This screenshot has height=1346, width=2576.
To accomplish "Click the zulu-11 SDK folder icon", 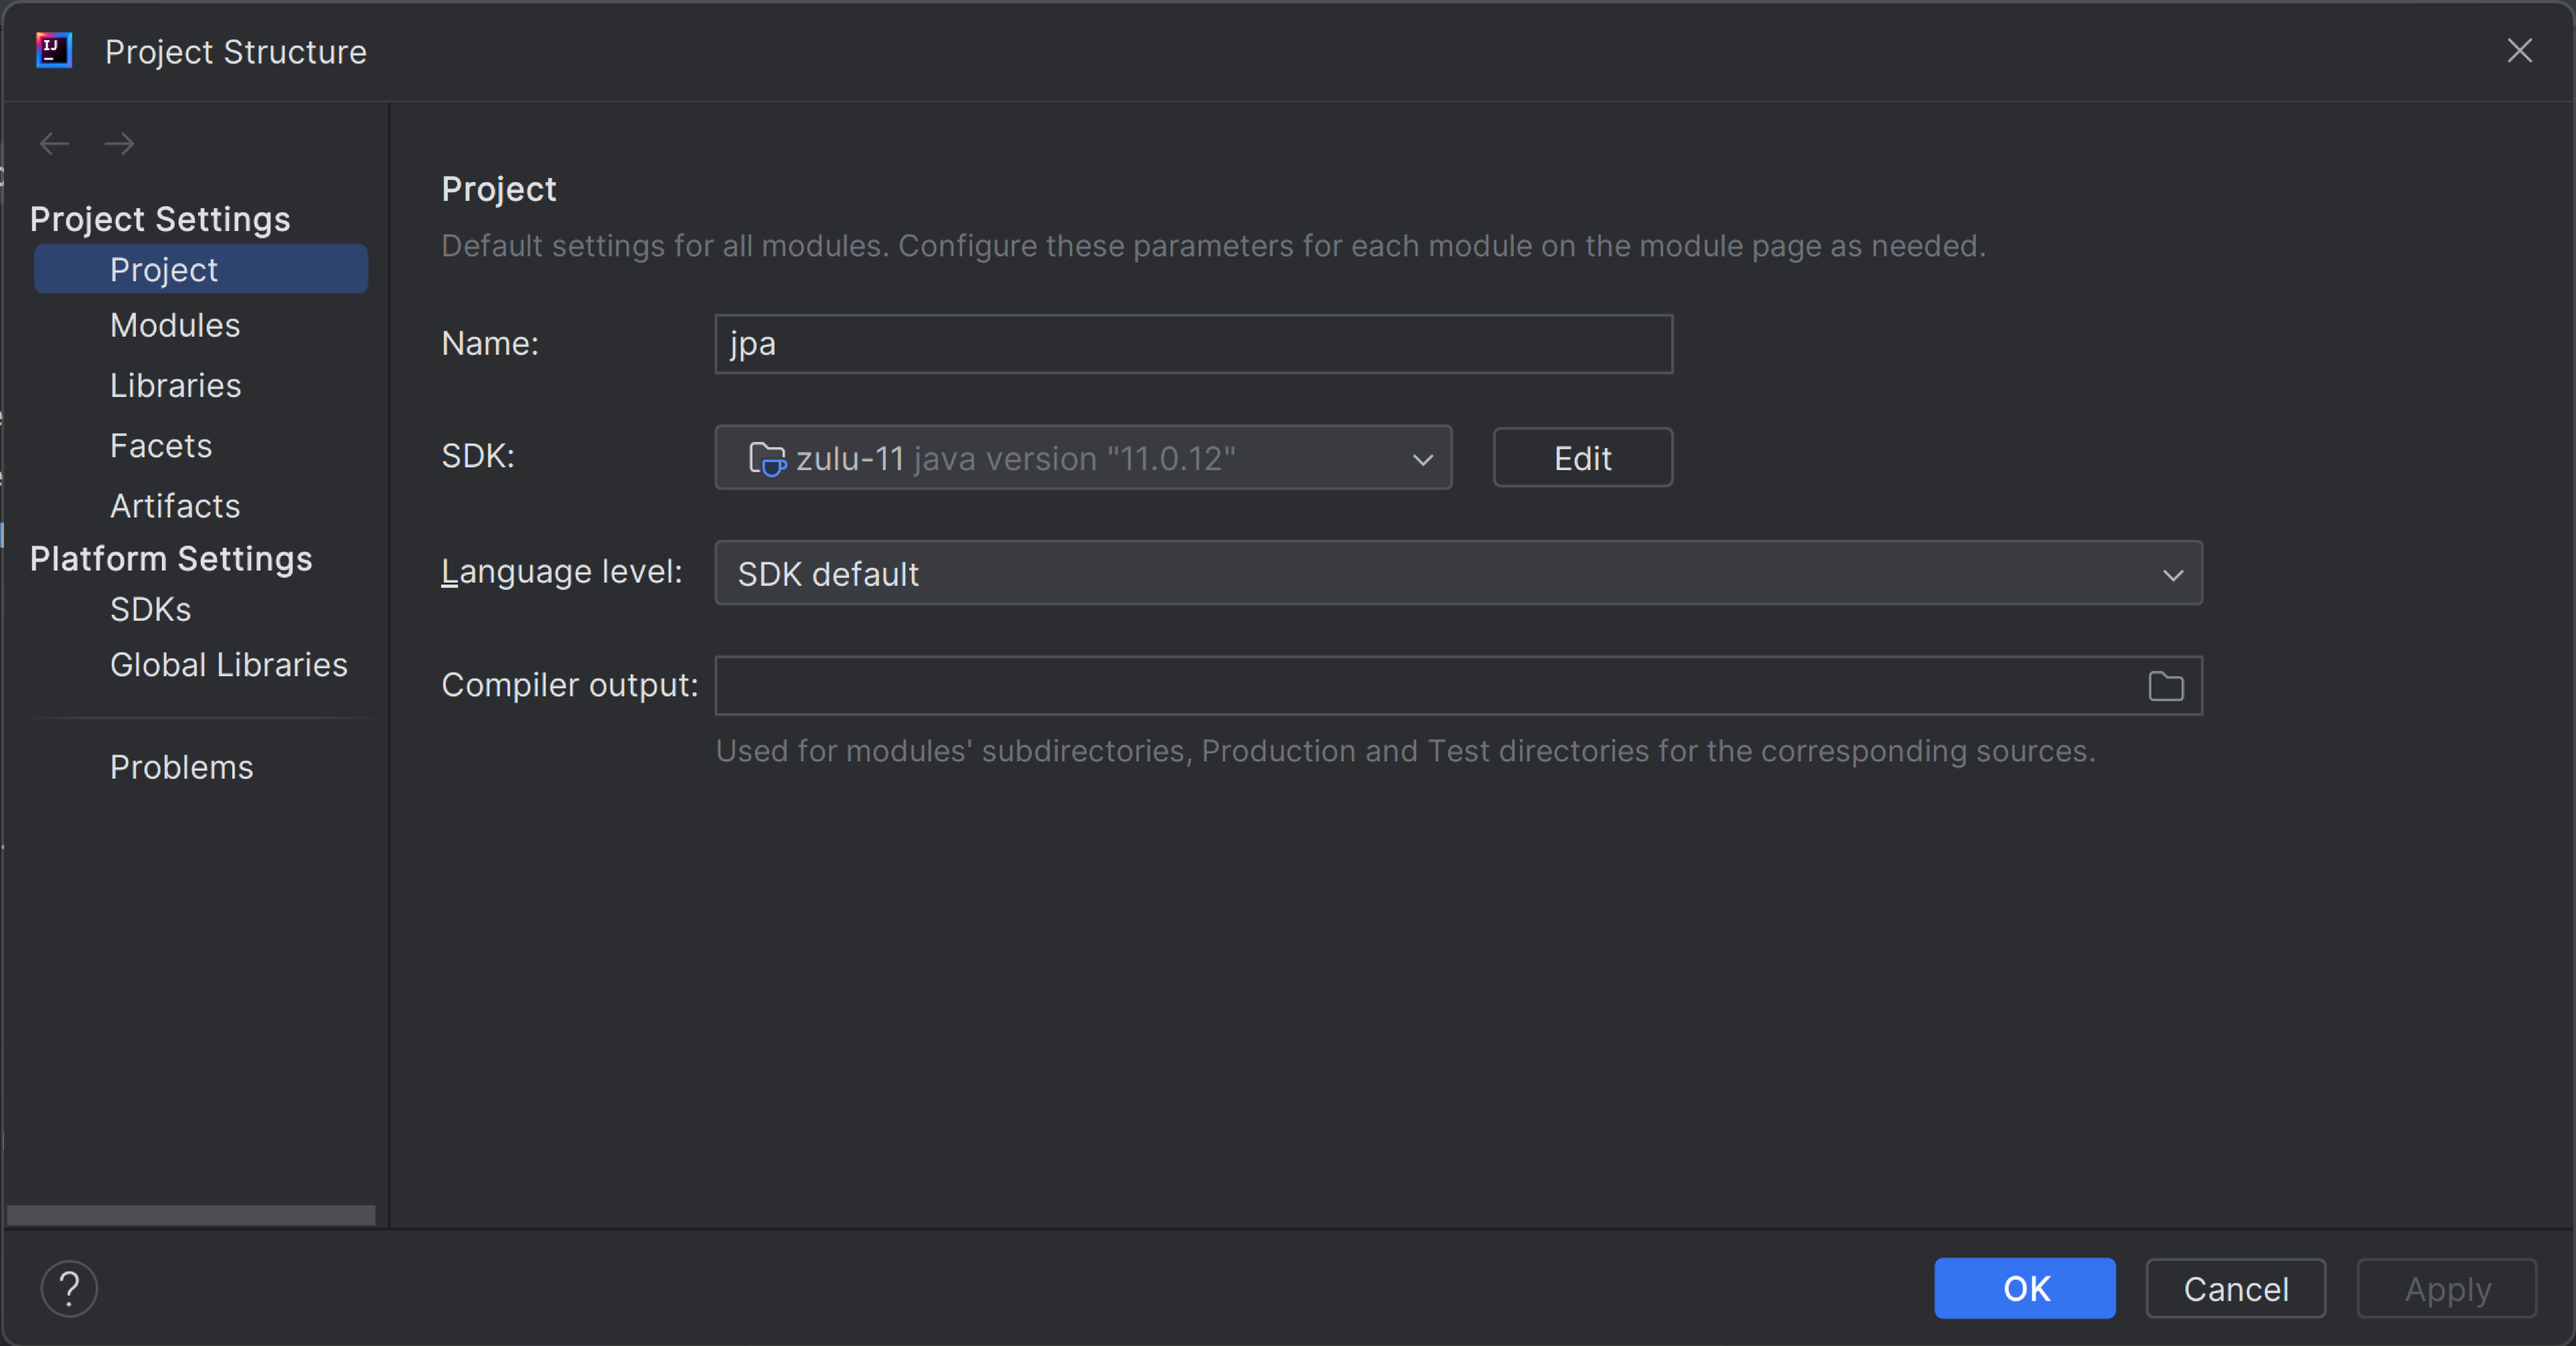I will pos(767,459).
